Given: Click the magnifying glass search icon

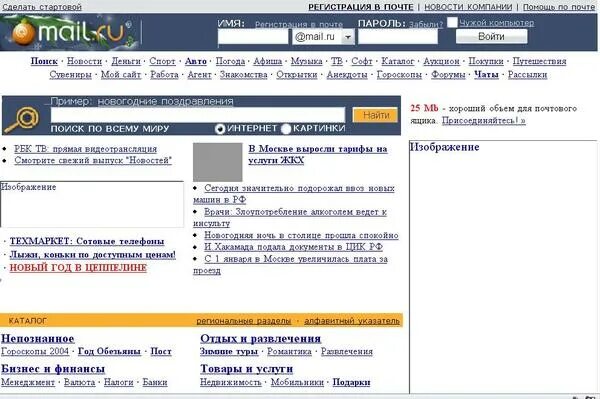Looking at the screenshot, I should click(x=22, y=120).
